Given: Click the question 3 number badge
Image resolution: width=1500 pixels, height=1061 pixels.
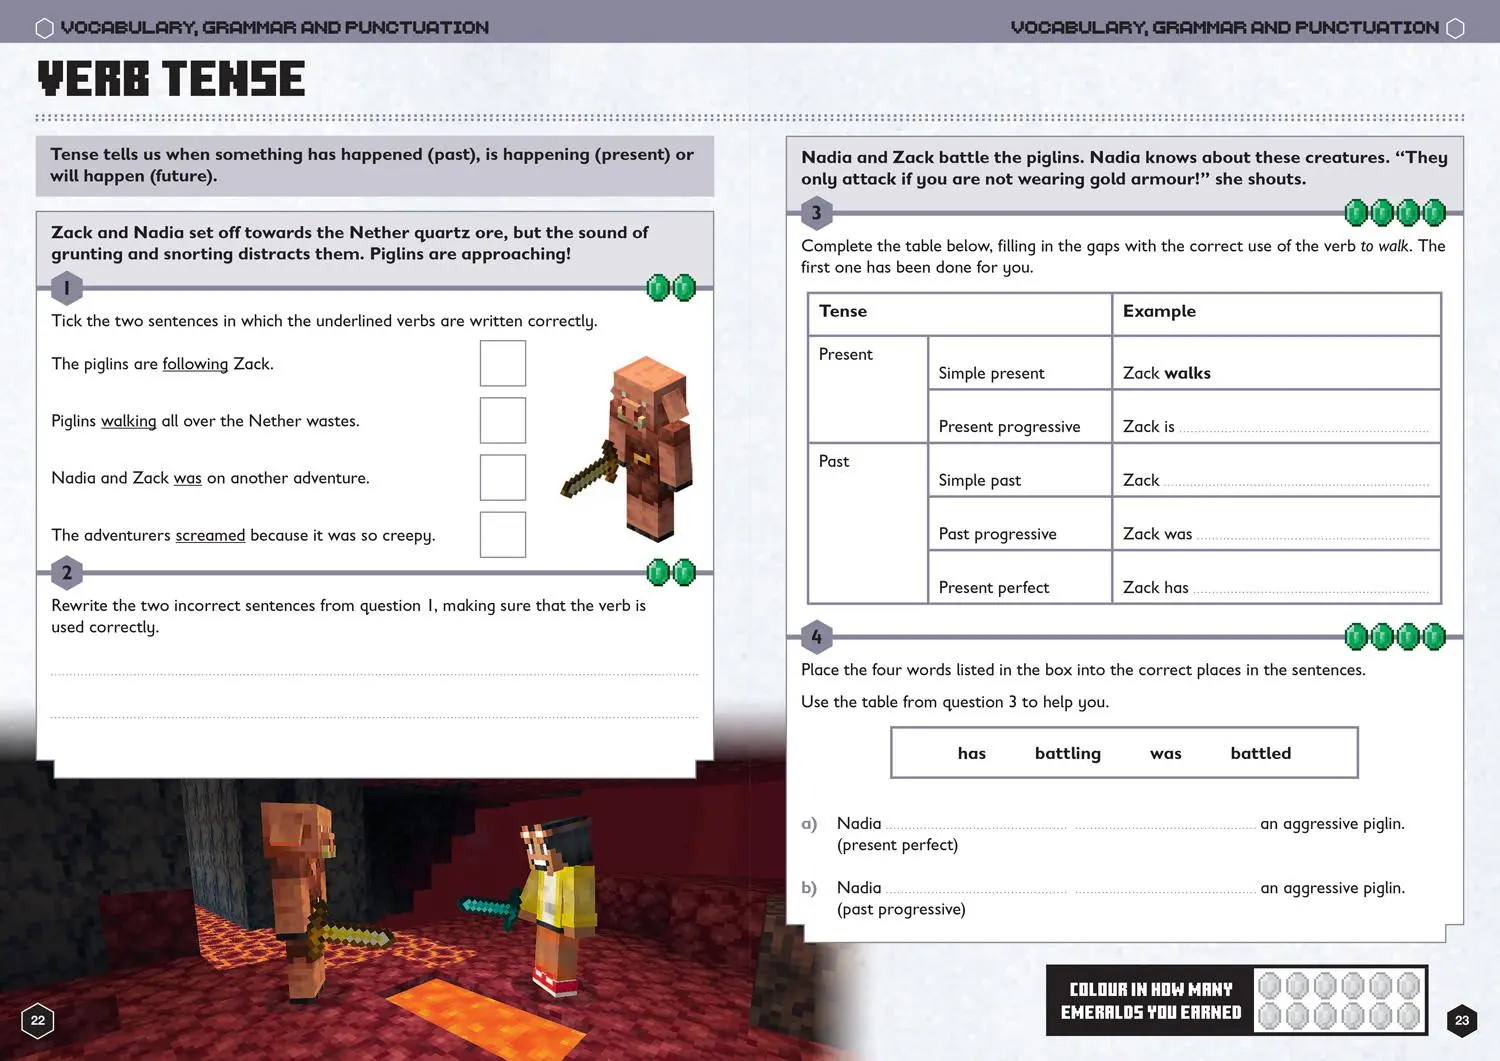Looking at the screenshot, I should 817,212.
